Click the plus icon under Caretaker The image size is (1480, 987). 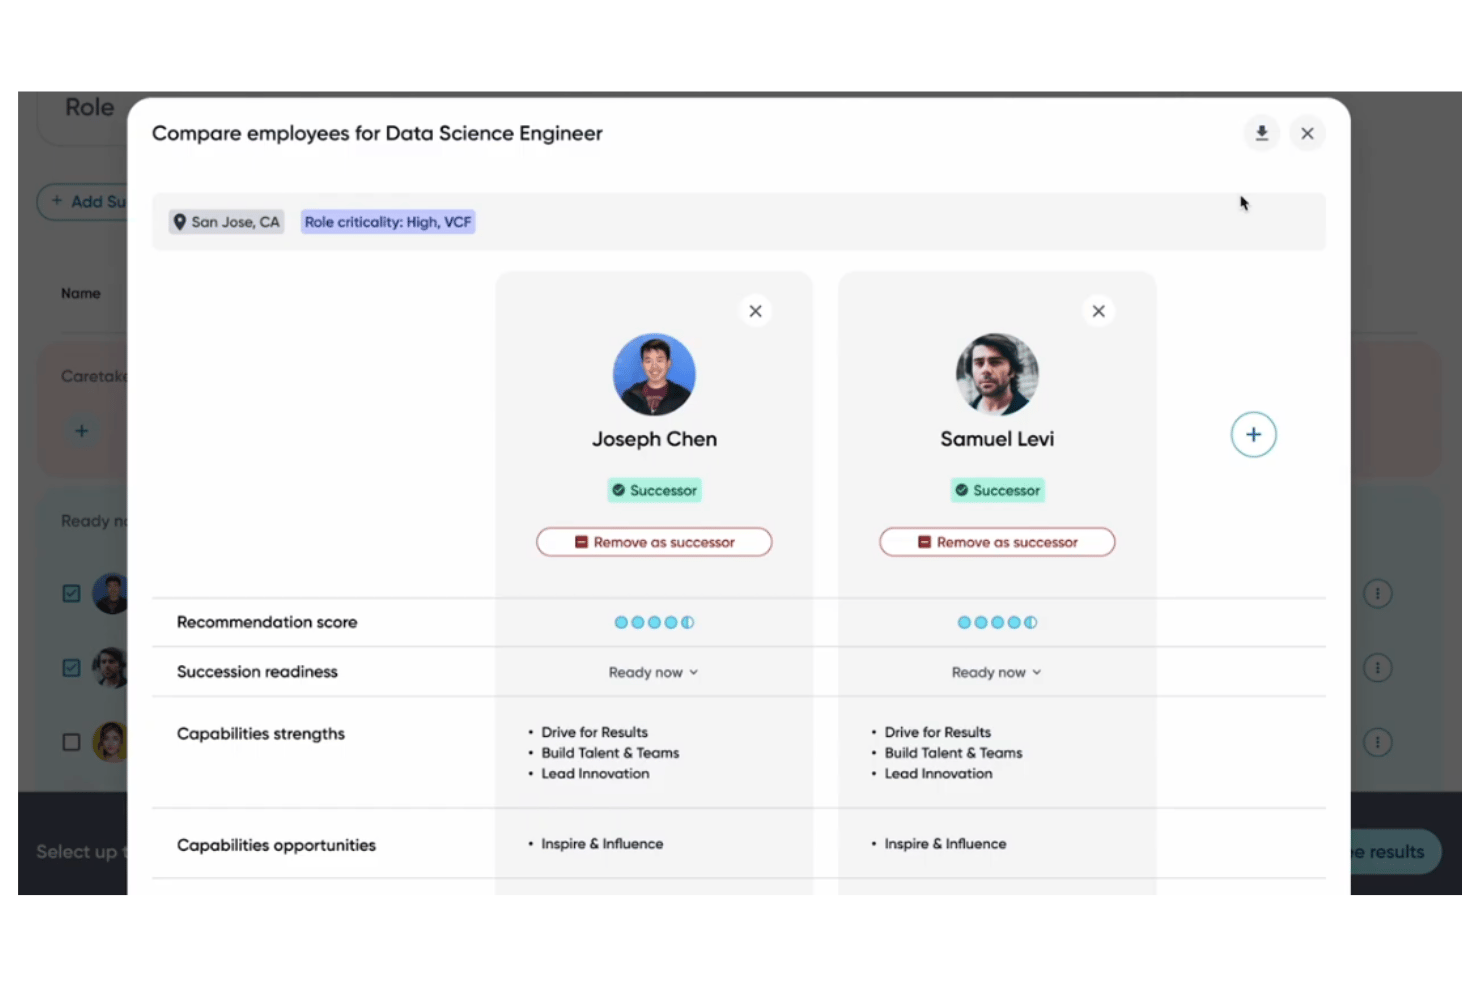(82, 431)
